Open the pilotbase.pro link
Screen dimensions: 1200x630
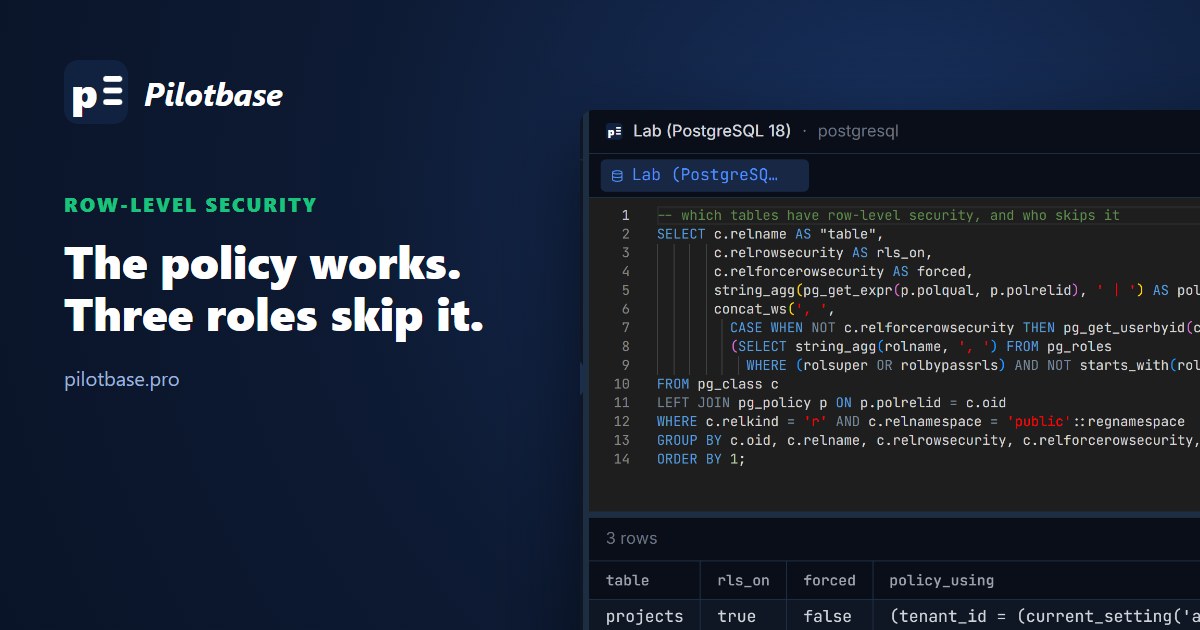click(x=122, y=380)
